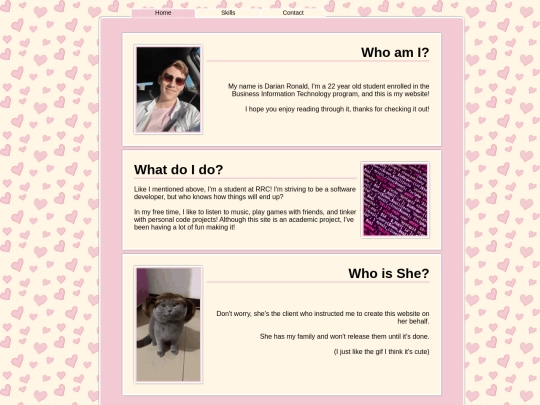This screenshot has width=540, height=405.
Task: Click 'I hope you enjoy reading through it' line
Action: click(x=337, y=109)
